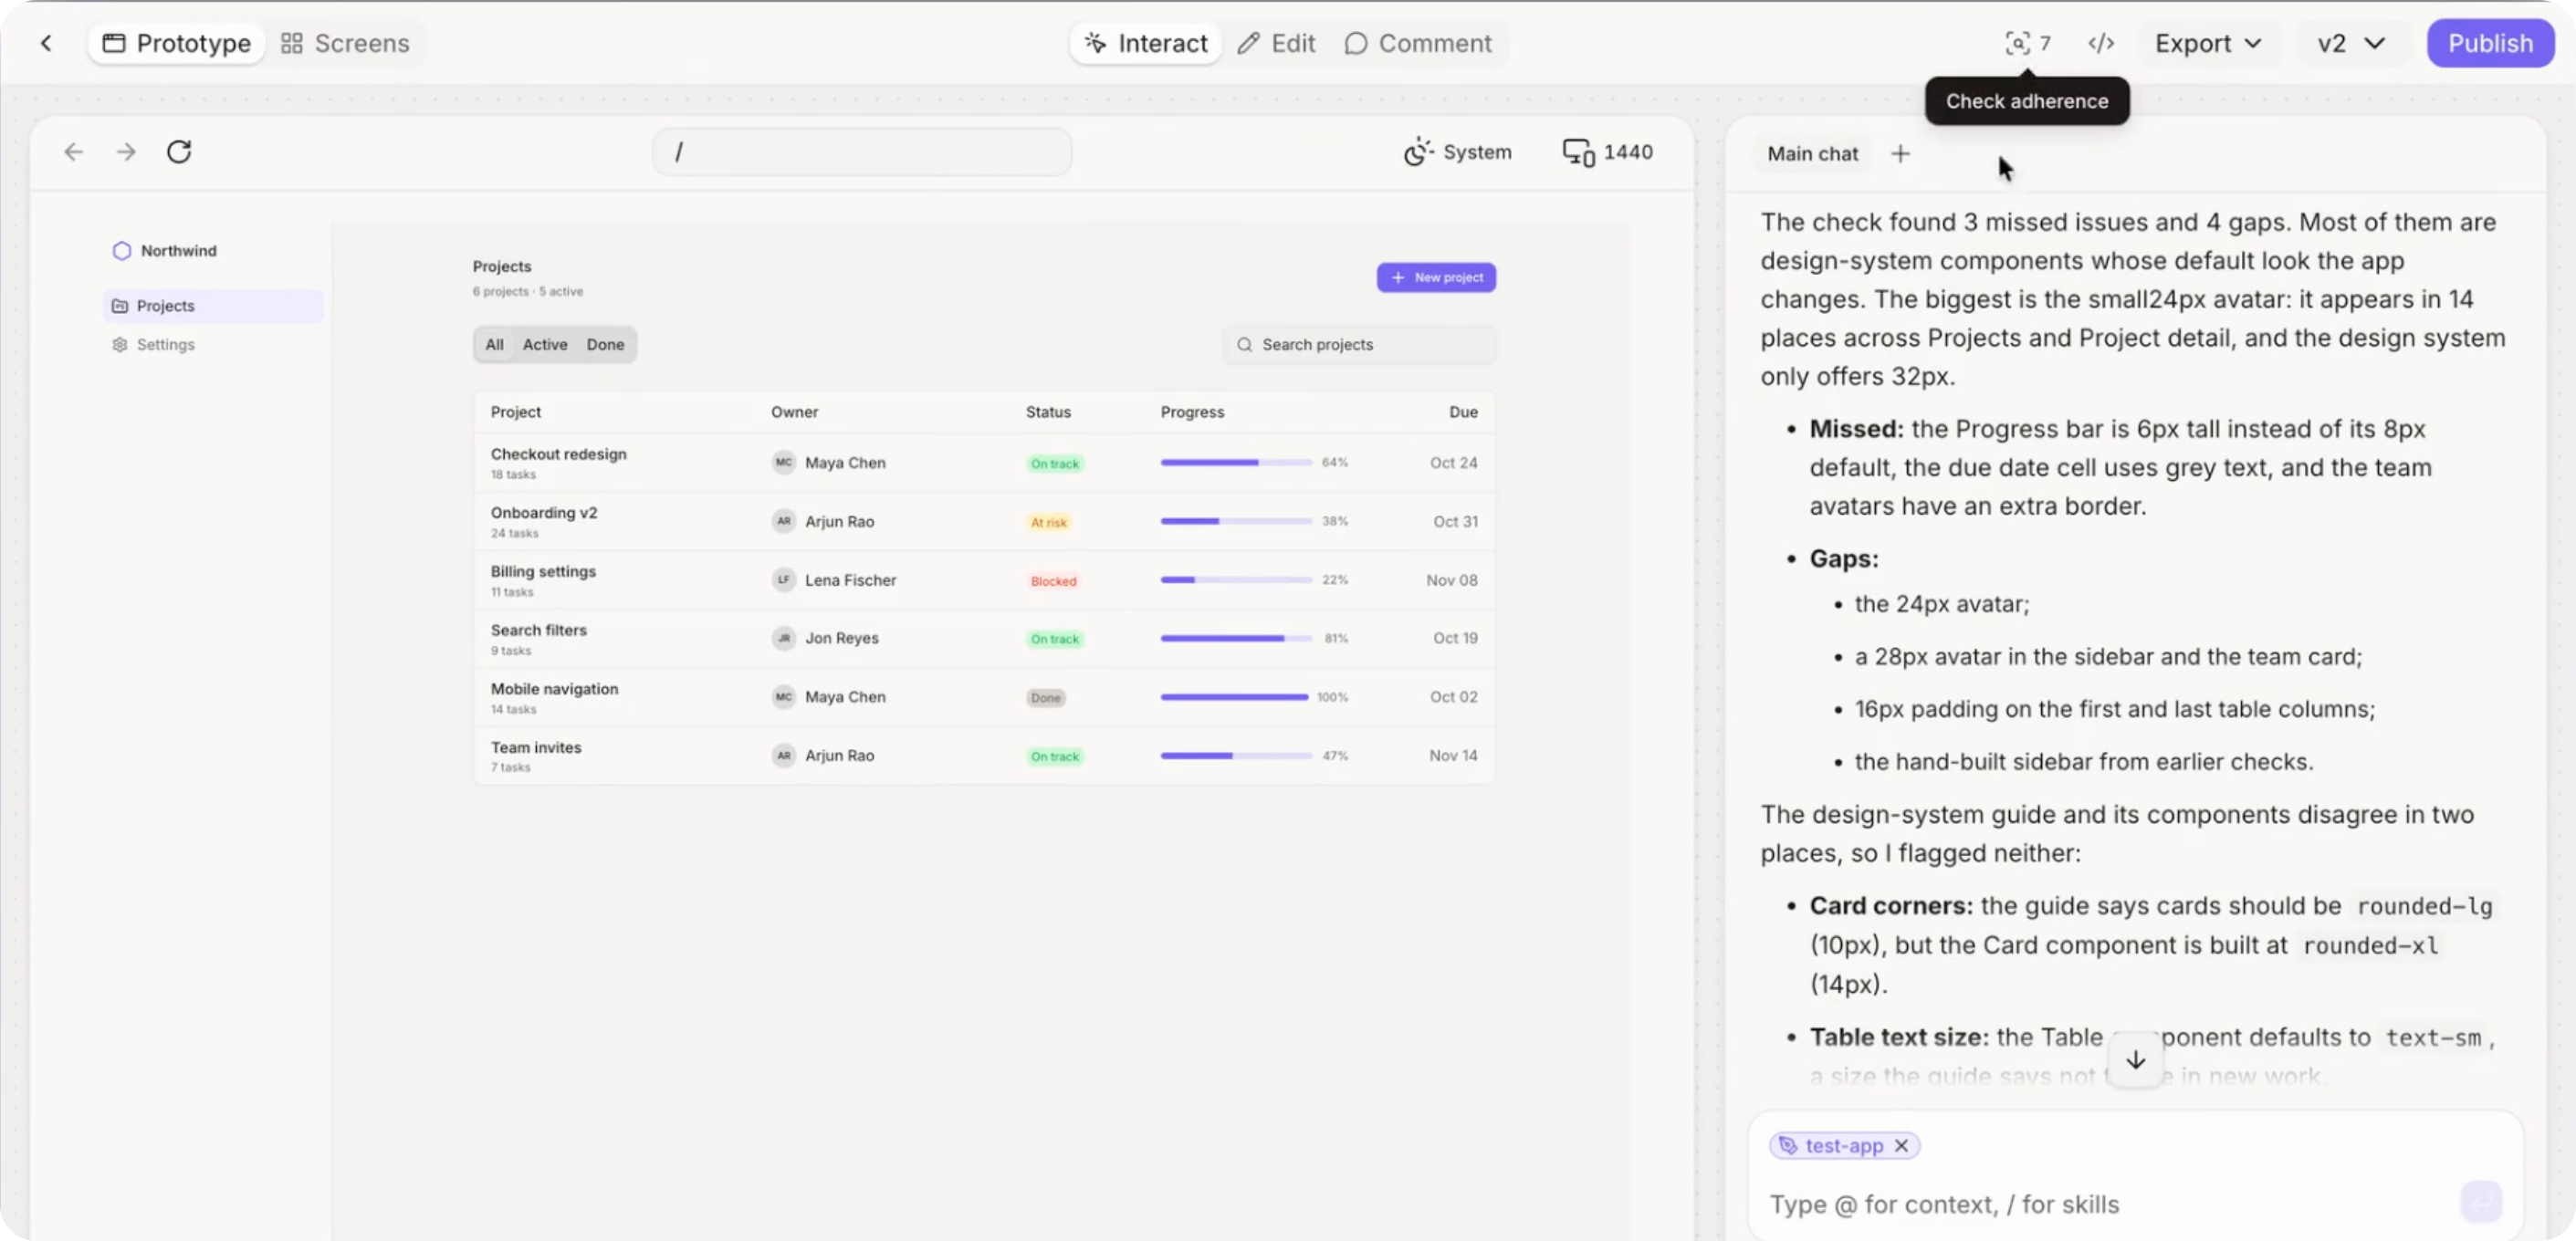
Task: Filter projects by Active
Action: click(x=545, y=344)
